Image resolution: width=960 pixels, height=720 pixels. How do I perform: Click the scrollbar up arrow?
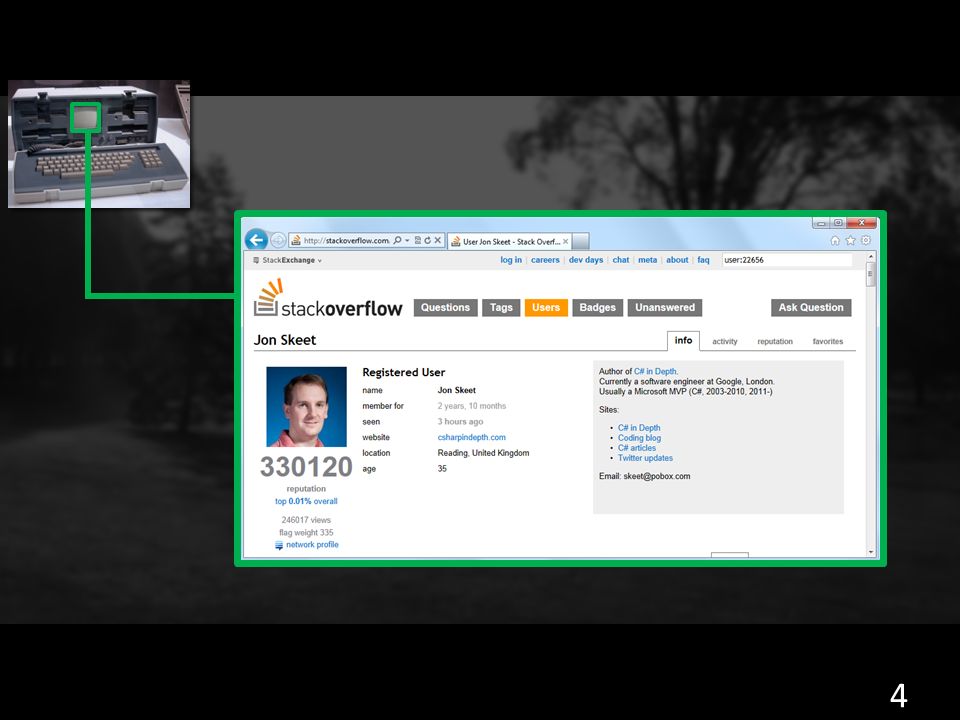point(871,257)
